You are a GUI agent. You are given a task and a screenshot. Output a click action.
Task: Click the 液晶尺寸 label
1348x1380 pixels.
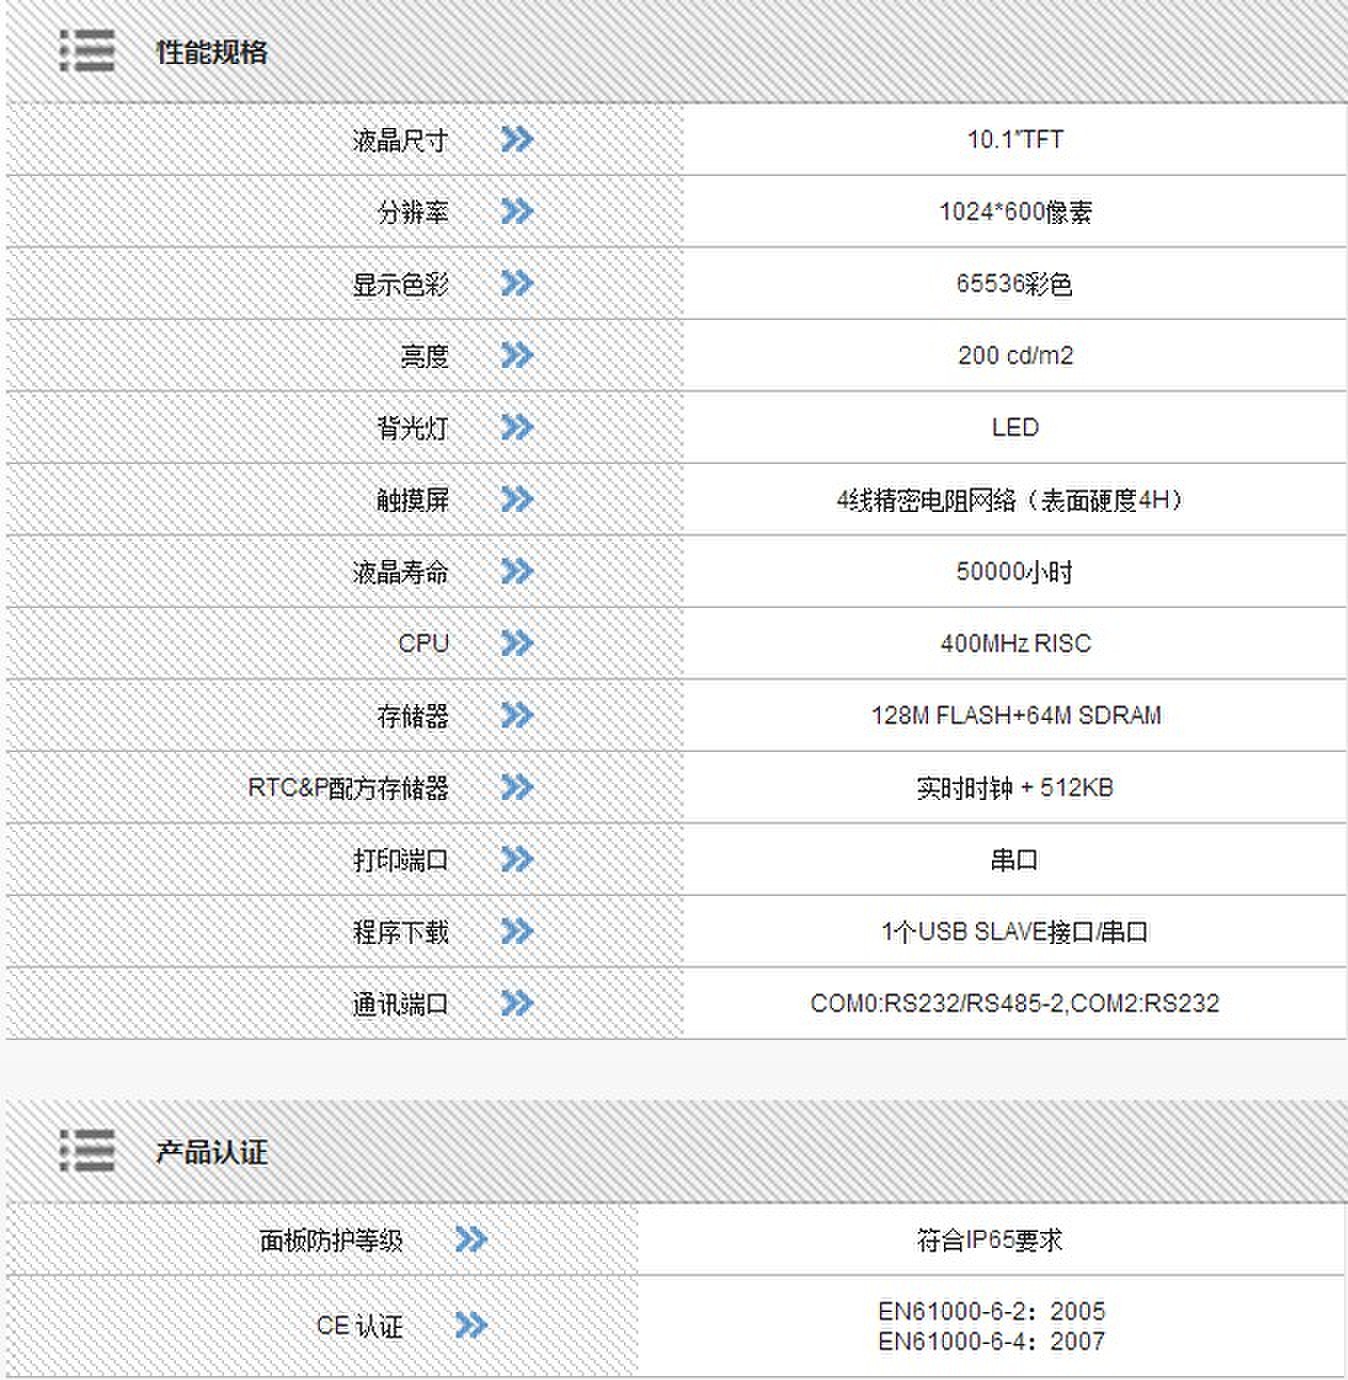coord(400,140)
